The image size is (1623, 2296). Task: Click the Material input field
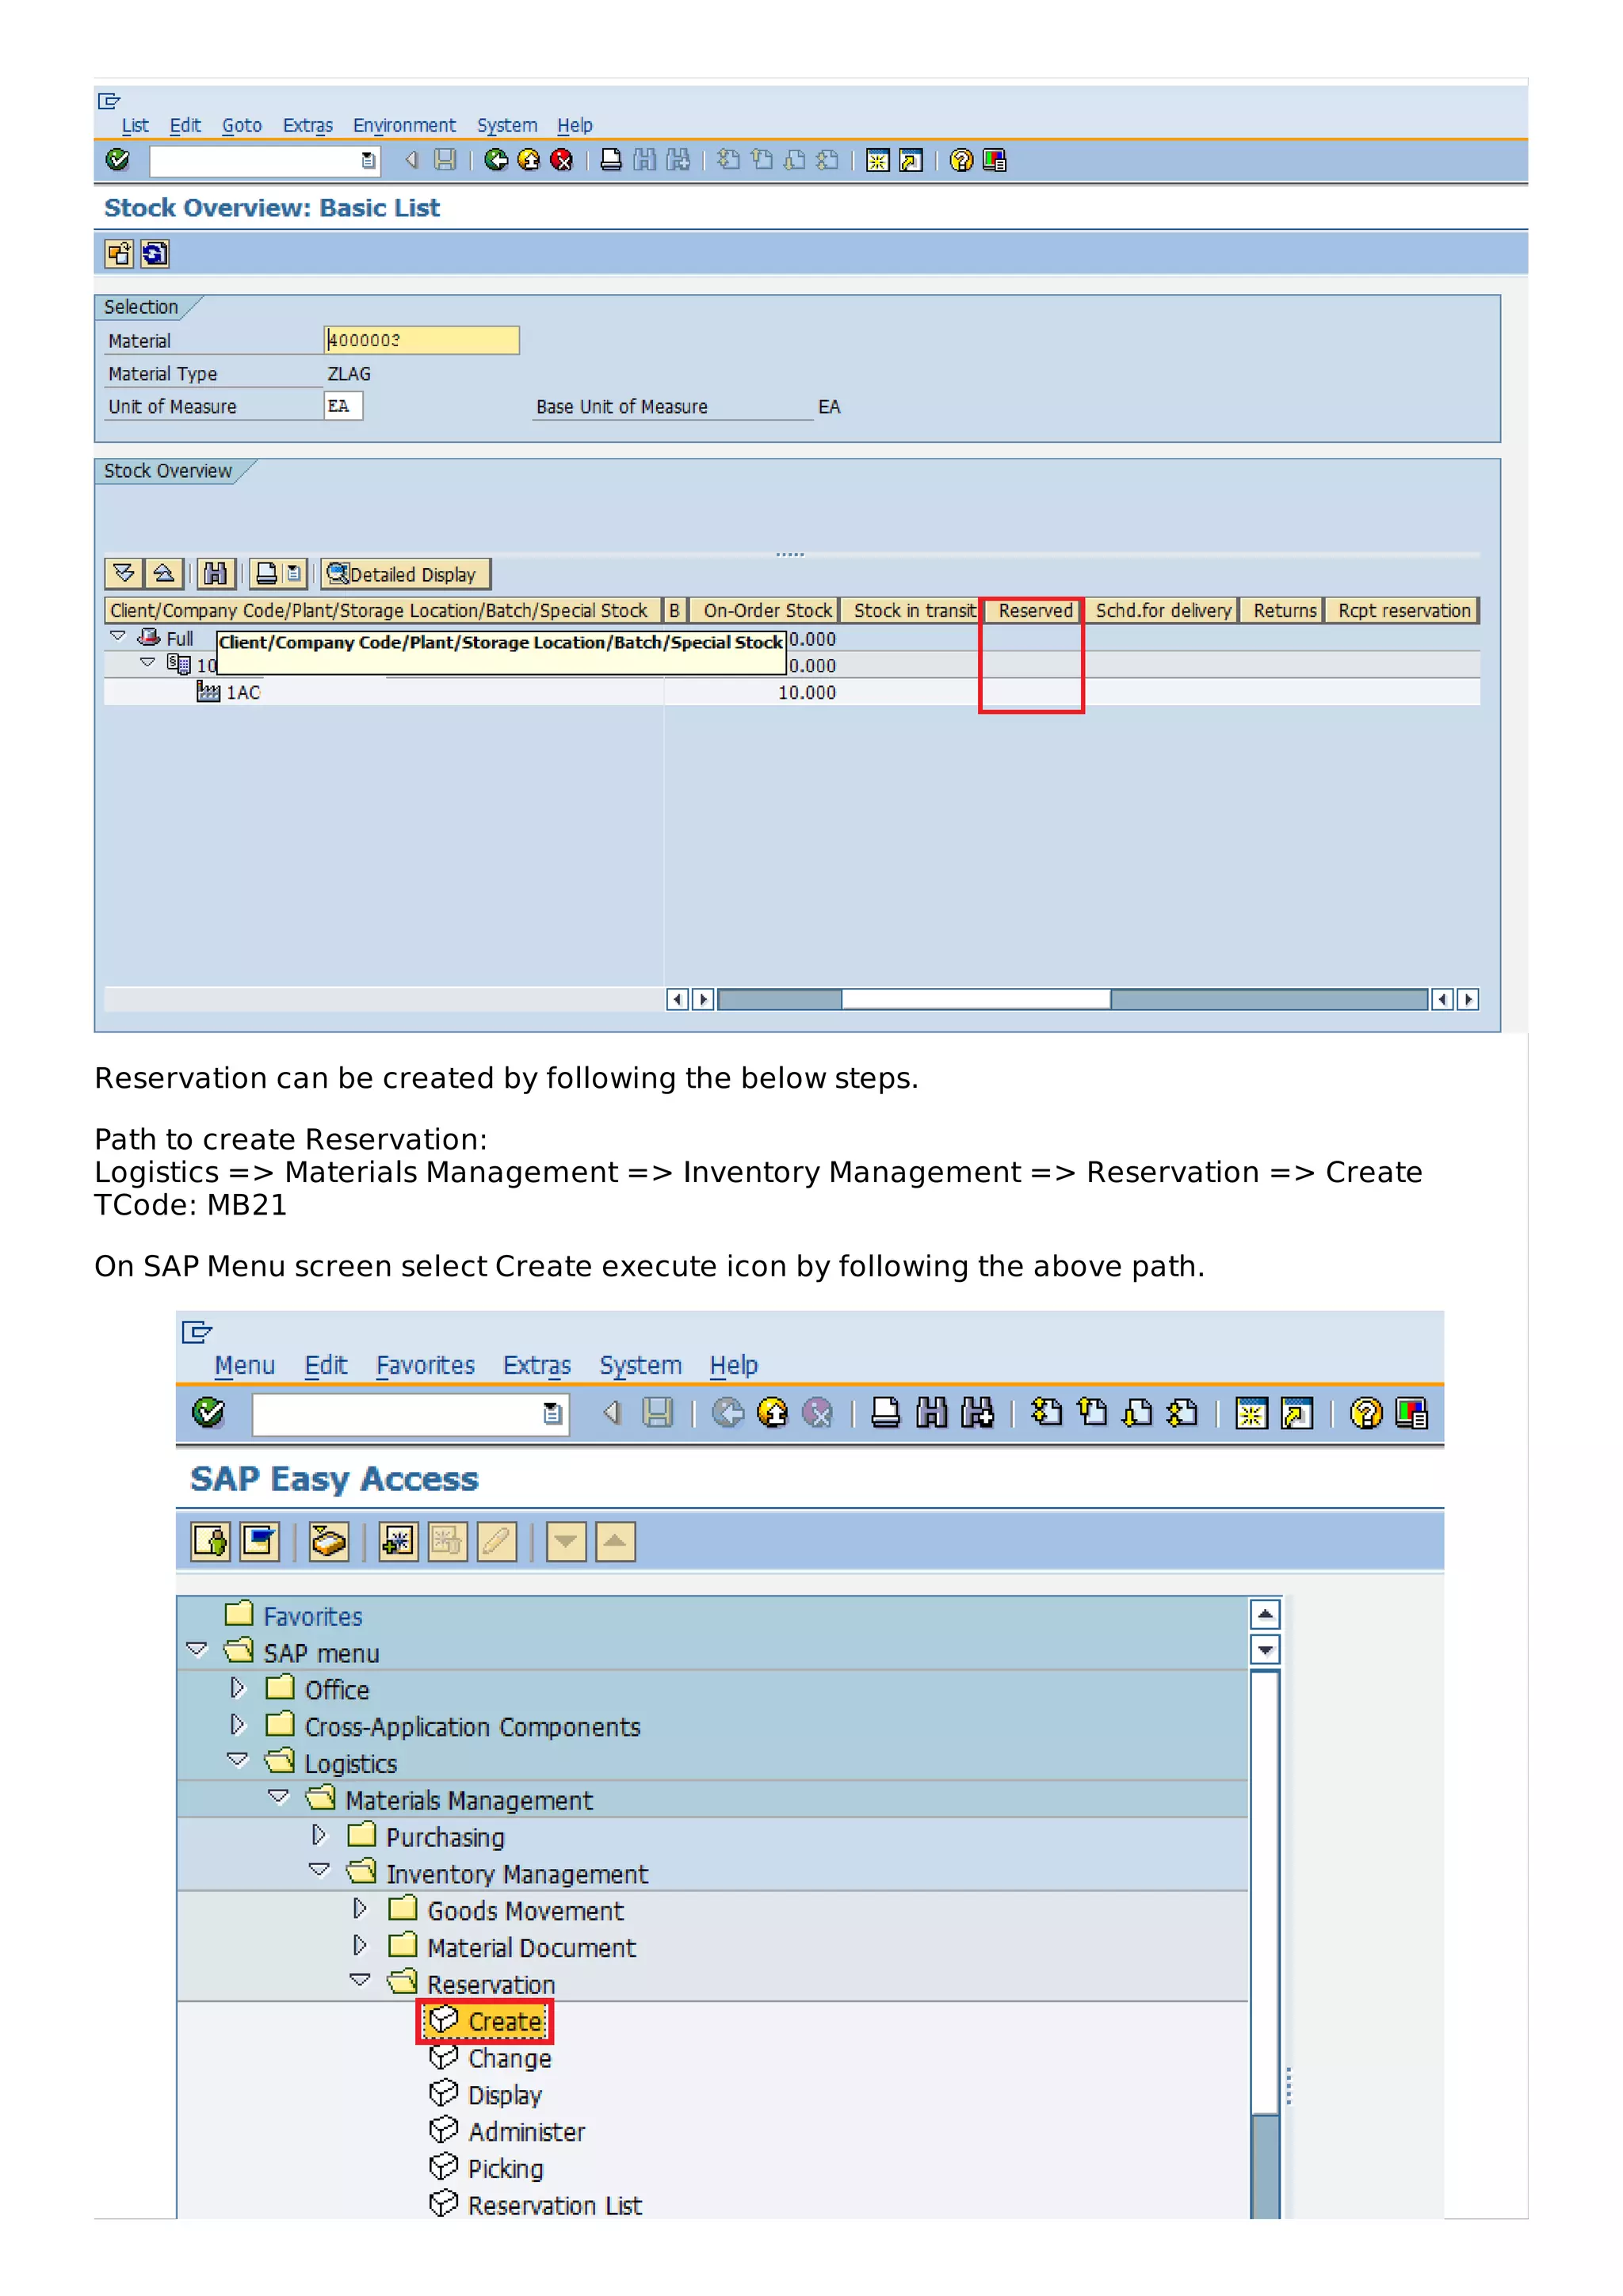point(422,340)
